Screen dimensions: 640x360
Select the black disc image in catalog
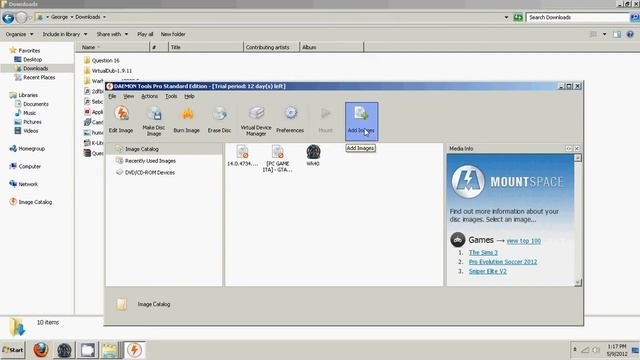click(x=313, y=156)
